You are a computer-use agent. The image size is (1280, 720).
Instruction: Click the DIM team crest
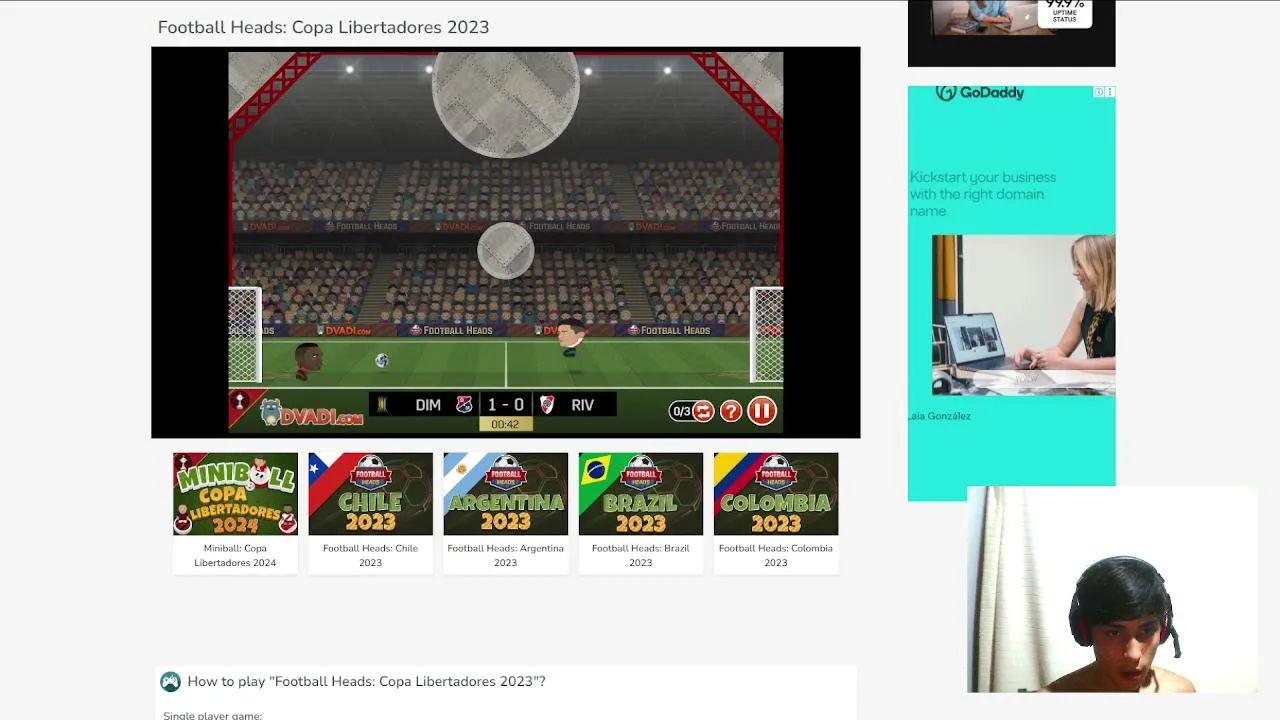click(463, 404)
